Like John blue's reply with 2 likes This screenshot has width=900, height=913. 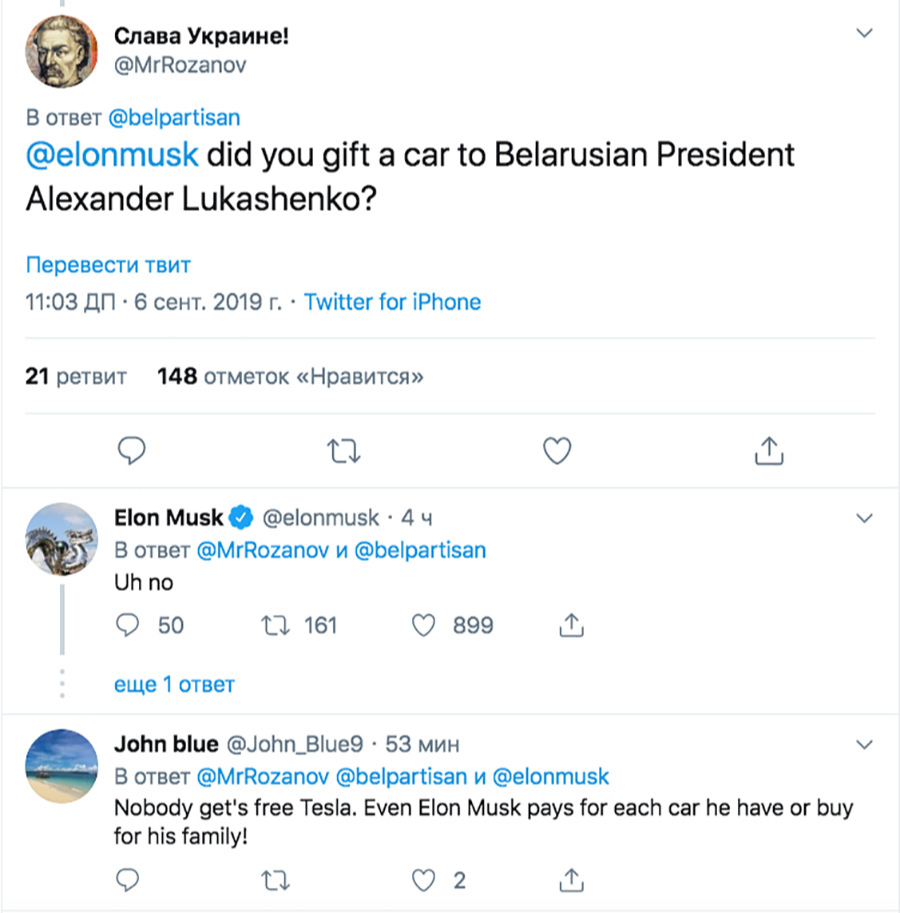coord(423,880)
